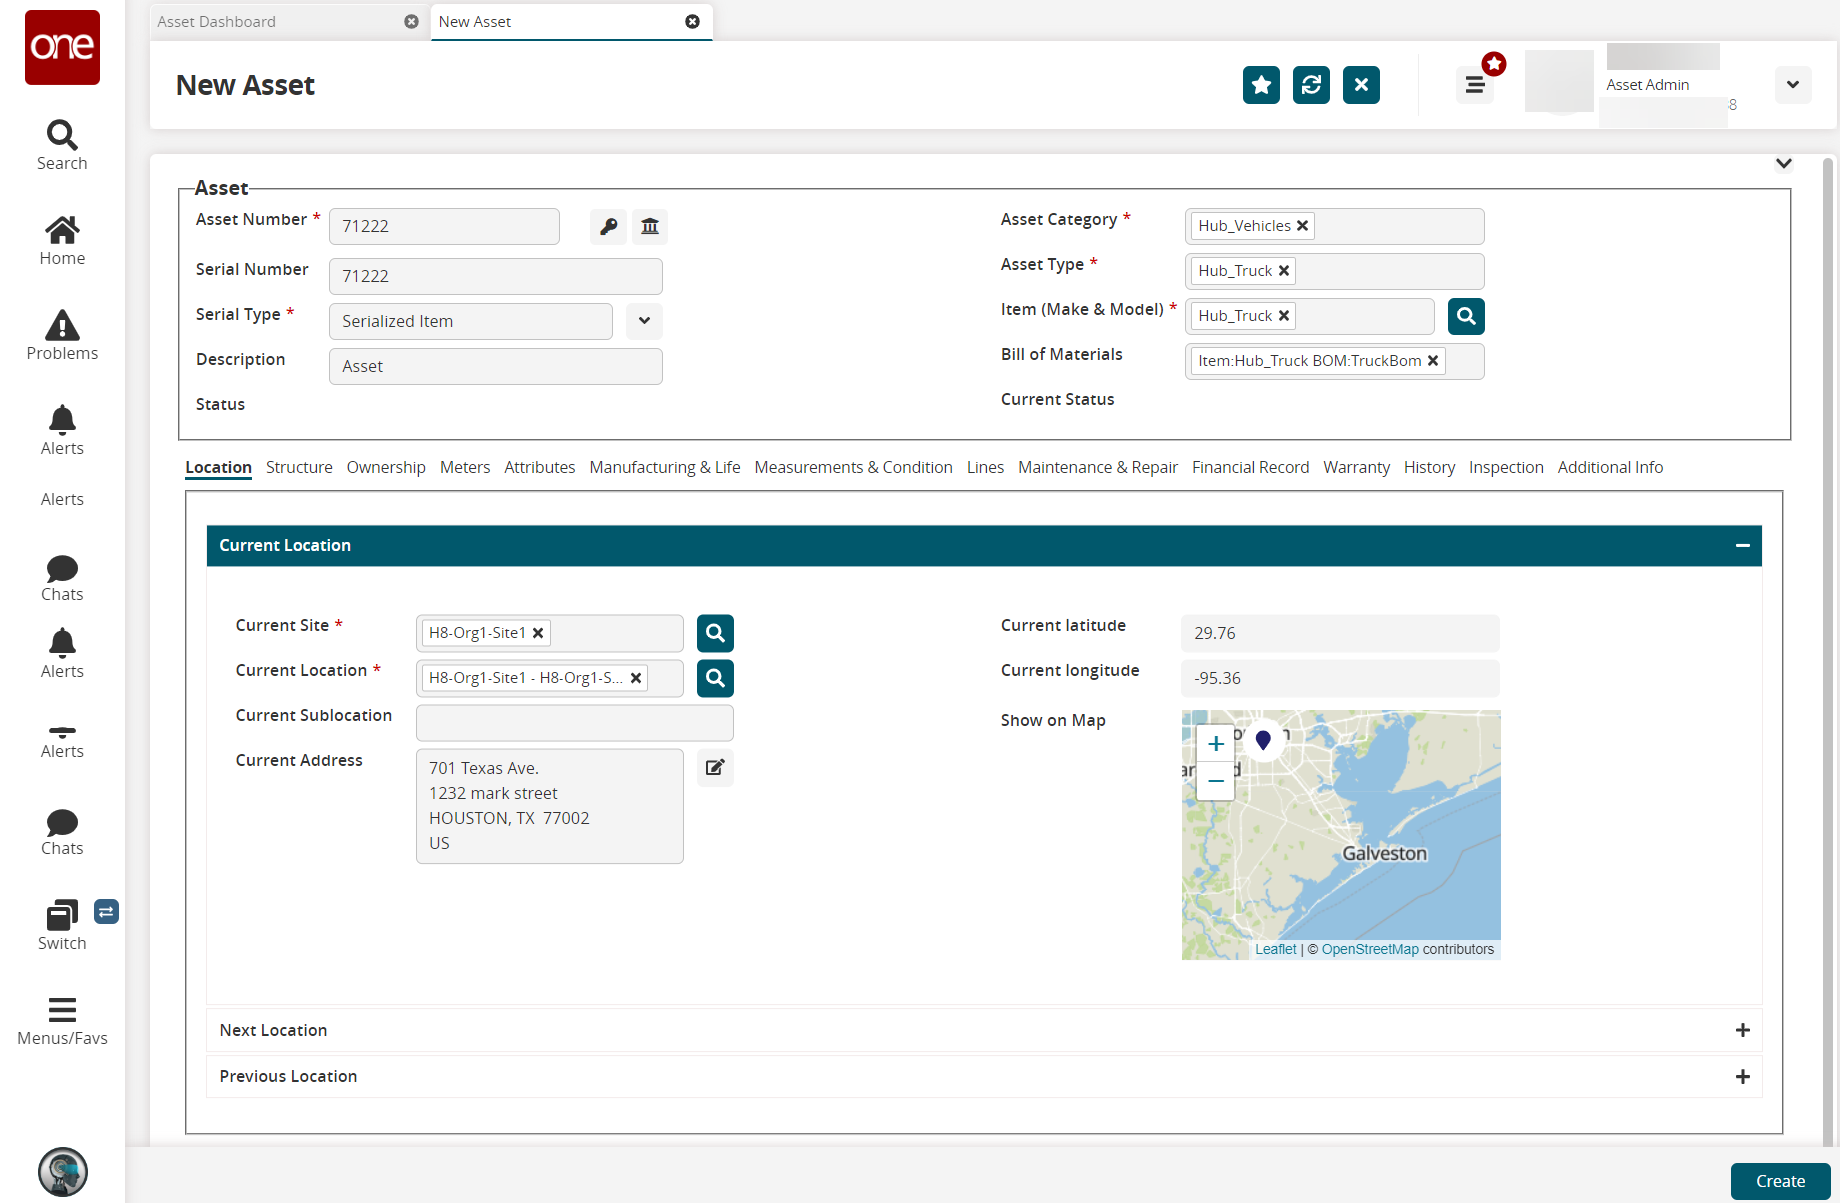The image size is (1840, 1203).
Task: Click the Current Sublocation input field
Action: (x=574, y=723)
